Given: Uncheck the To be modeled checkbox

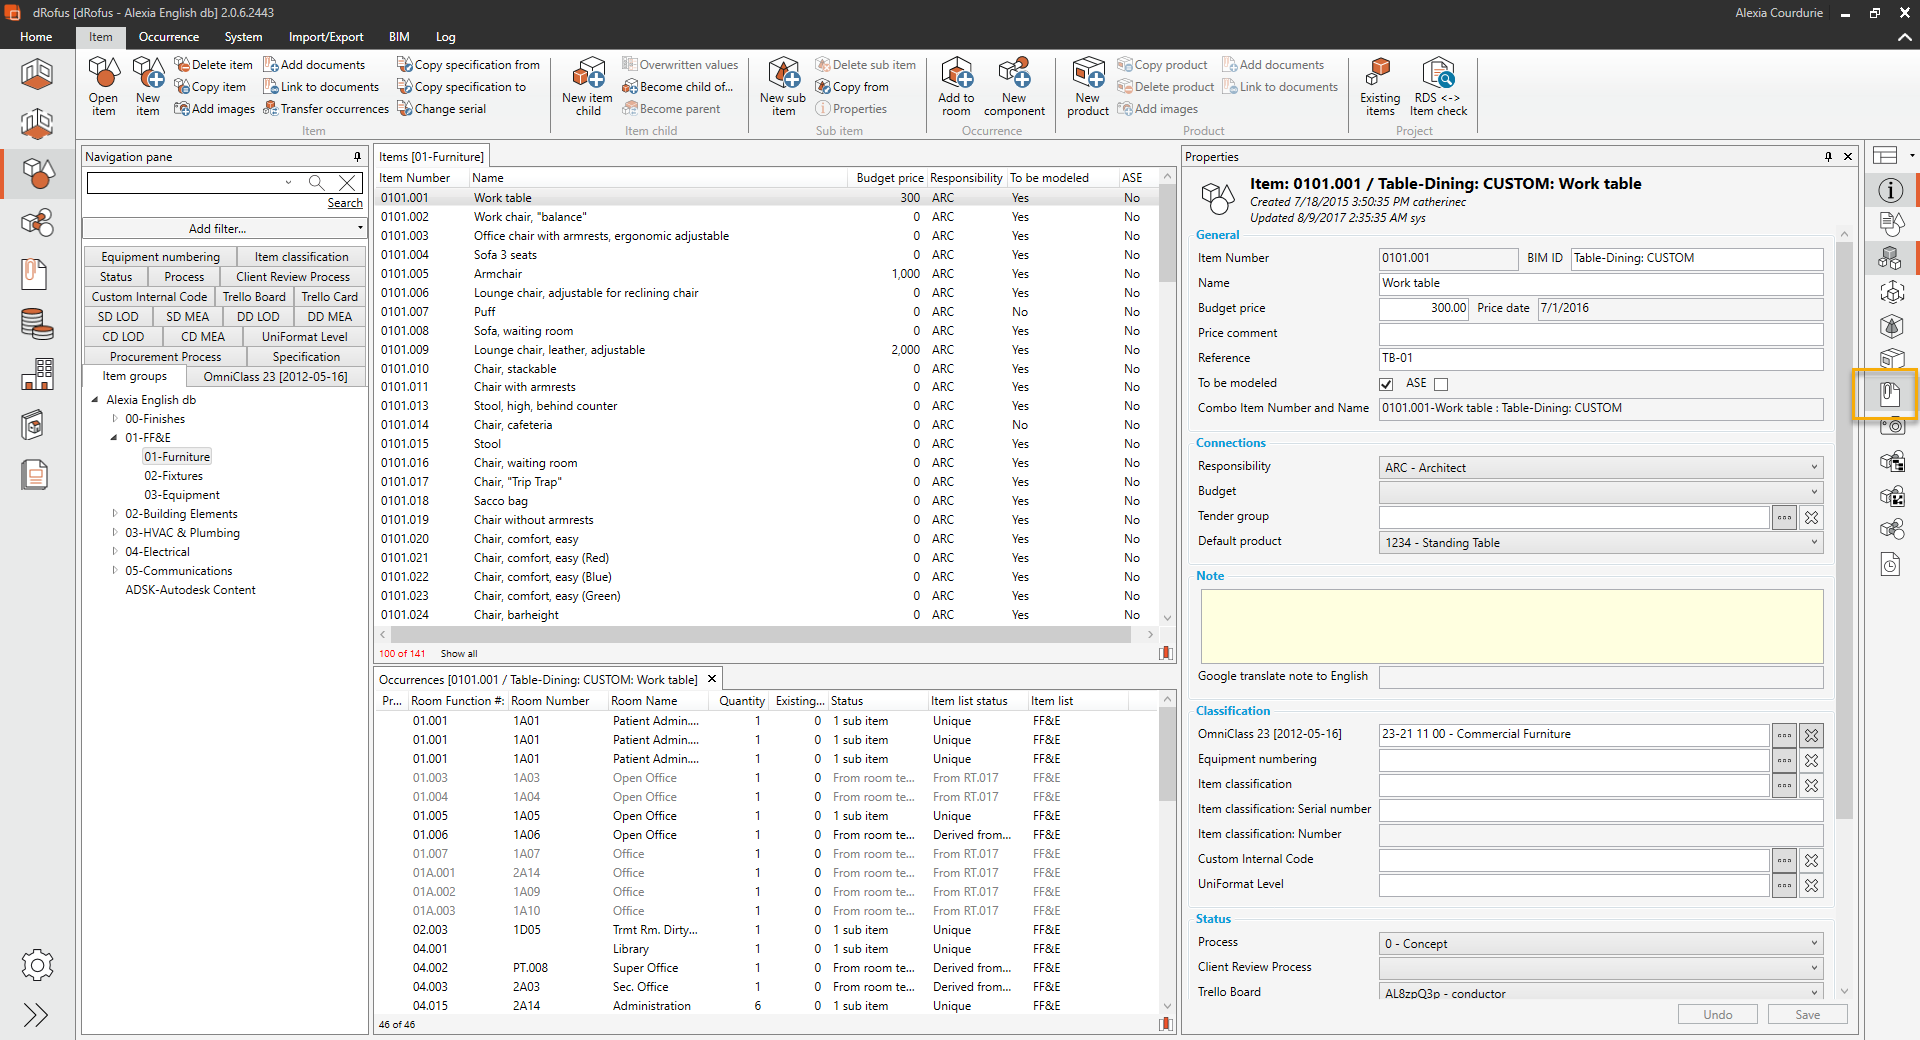Looking at the screenshot, I should pyautogui.click(x=1386, y=384).
